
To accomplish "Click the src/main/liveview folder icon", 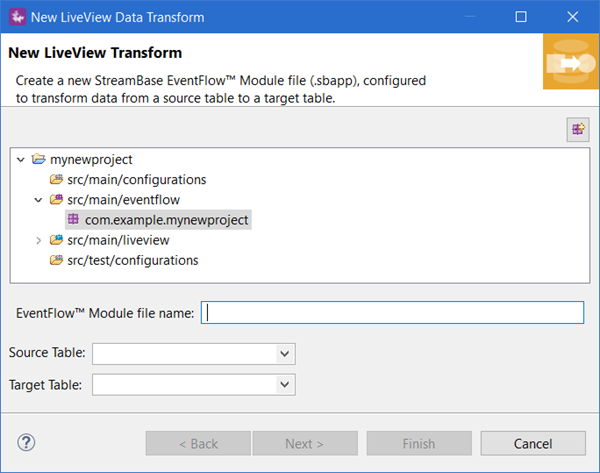I will [57, 240].
